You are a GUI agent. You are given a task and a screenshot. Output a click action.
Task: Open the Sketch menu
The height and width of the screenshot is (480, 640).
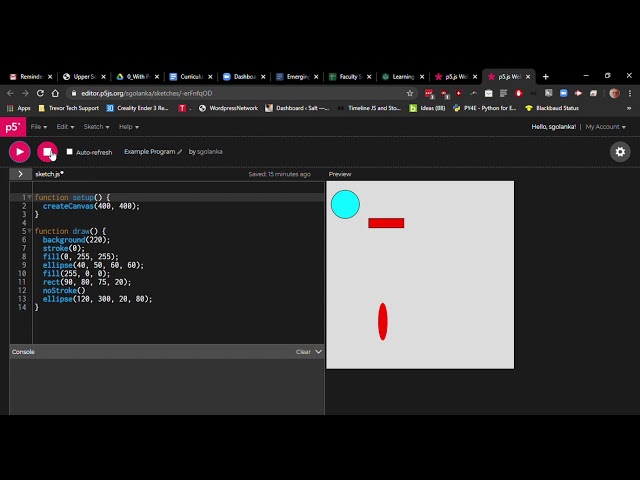[96, 127]
